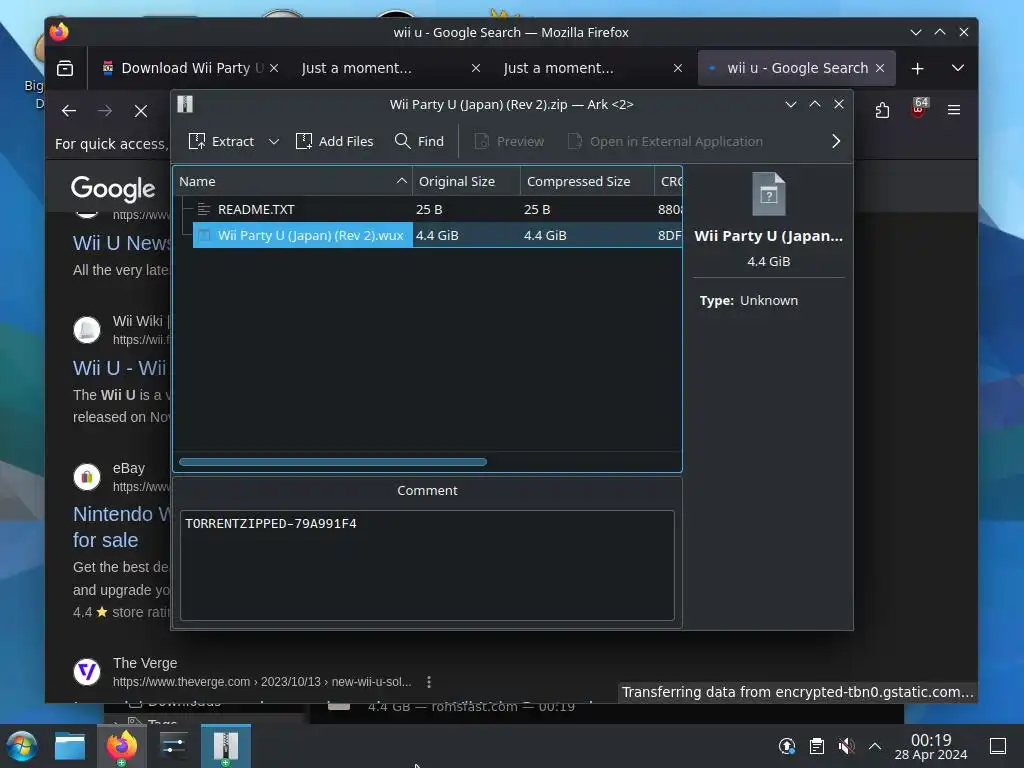
Task: Go back in Firefox
Action: [x=69, y=111]
